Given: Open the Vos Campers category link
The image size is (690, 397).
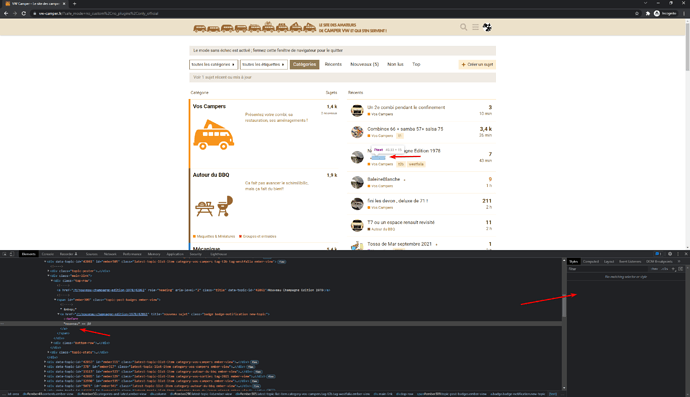Looking at the screenshot, I should pyautogui.click(x=209, y=106).
